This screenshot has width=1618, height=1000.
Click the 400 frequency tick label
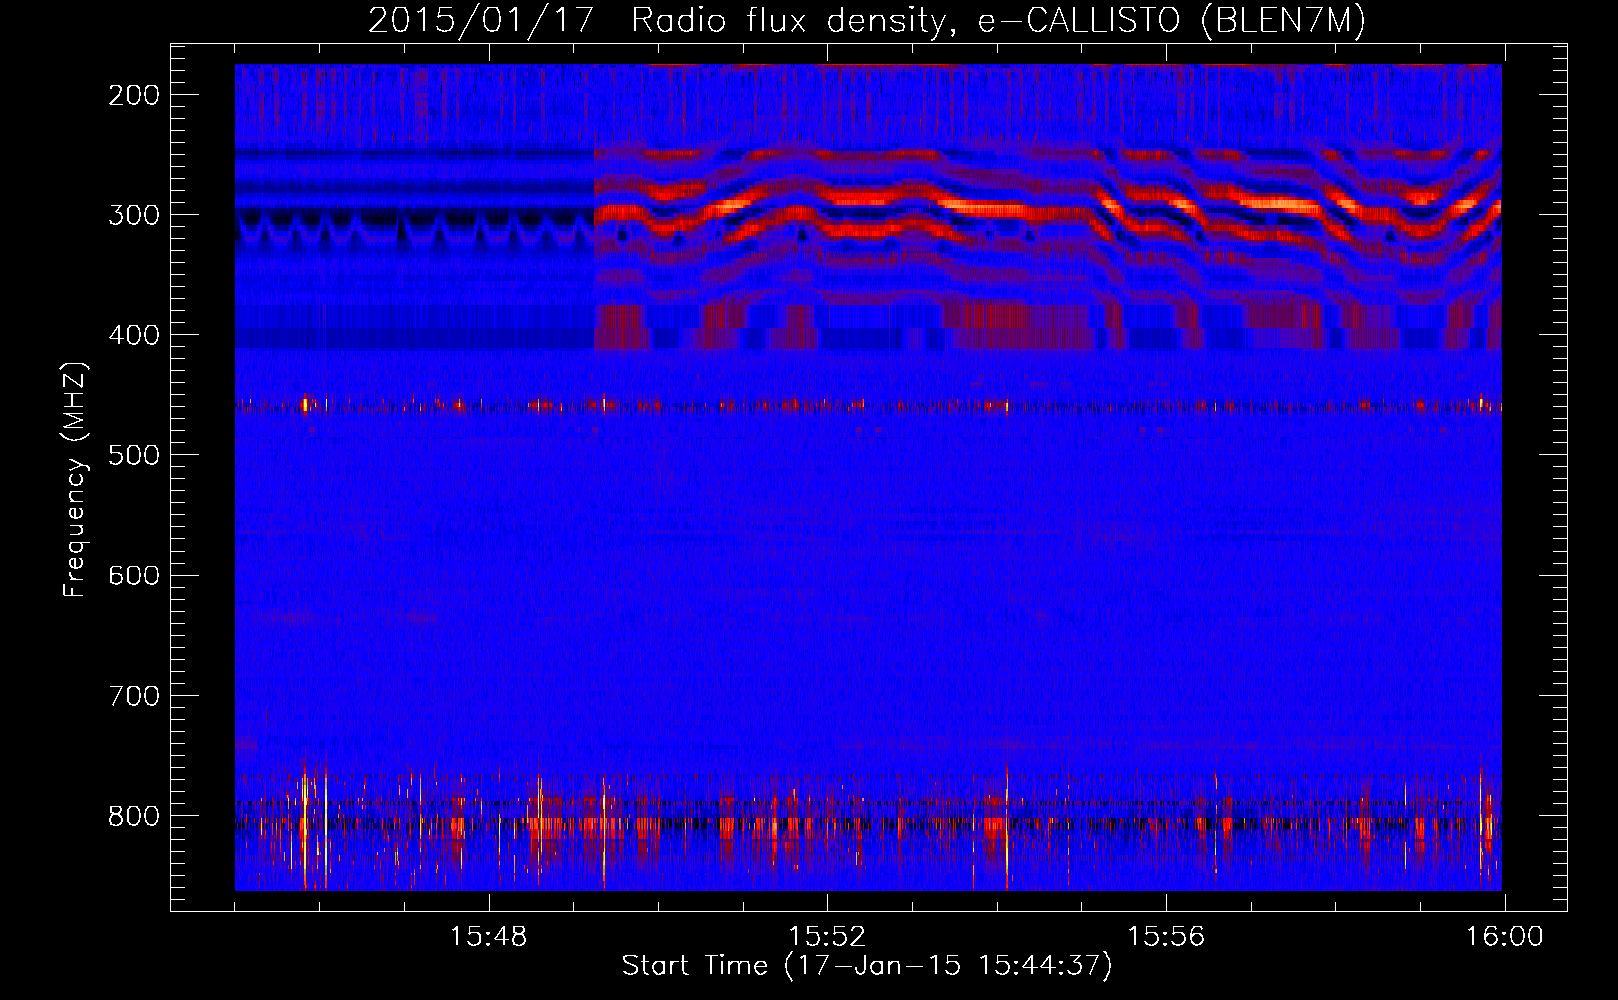(133, 335)
